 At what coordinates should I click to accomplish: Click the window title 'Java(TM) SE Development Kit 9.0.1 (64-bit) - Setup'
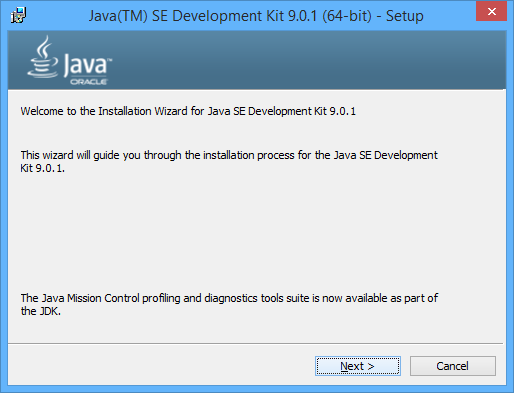256,16
